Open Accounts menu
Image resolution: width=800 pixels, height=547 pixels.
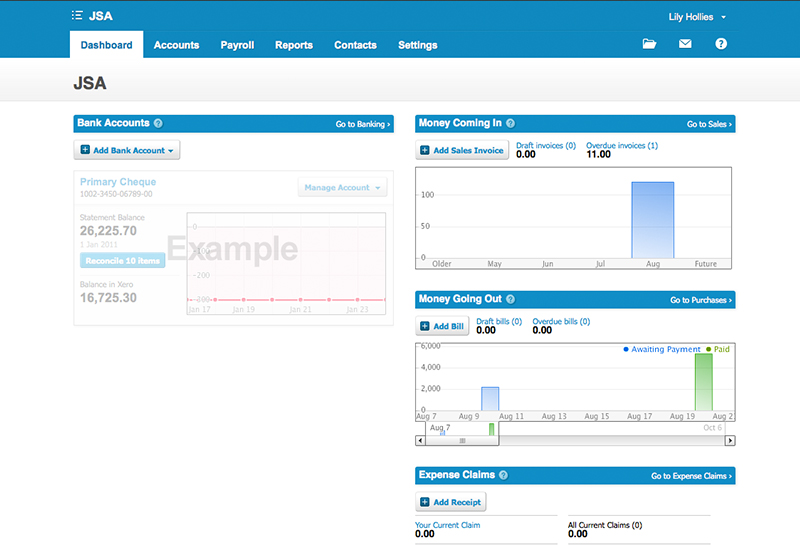[176, 45]
